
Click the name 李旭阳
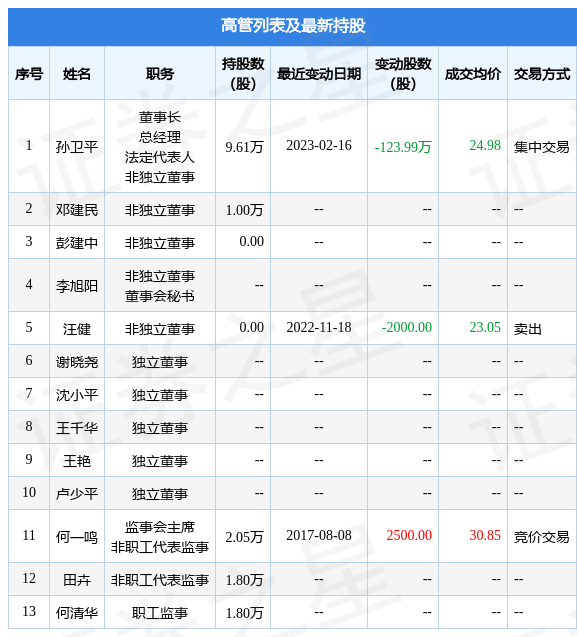(x=77, y=286)
